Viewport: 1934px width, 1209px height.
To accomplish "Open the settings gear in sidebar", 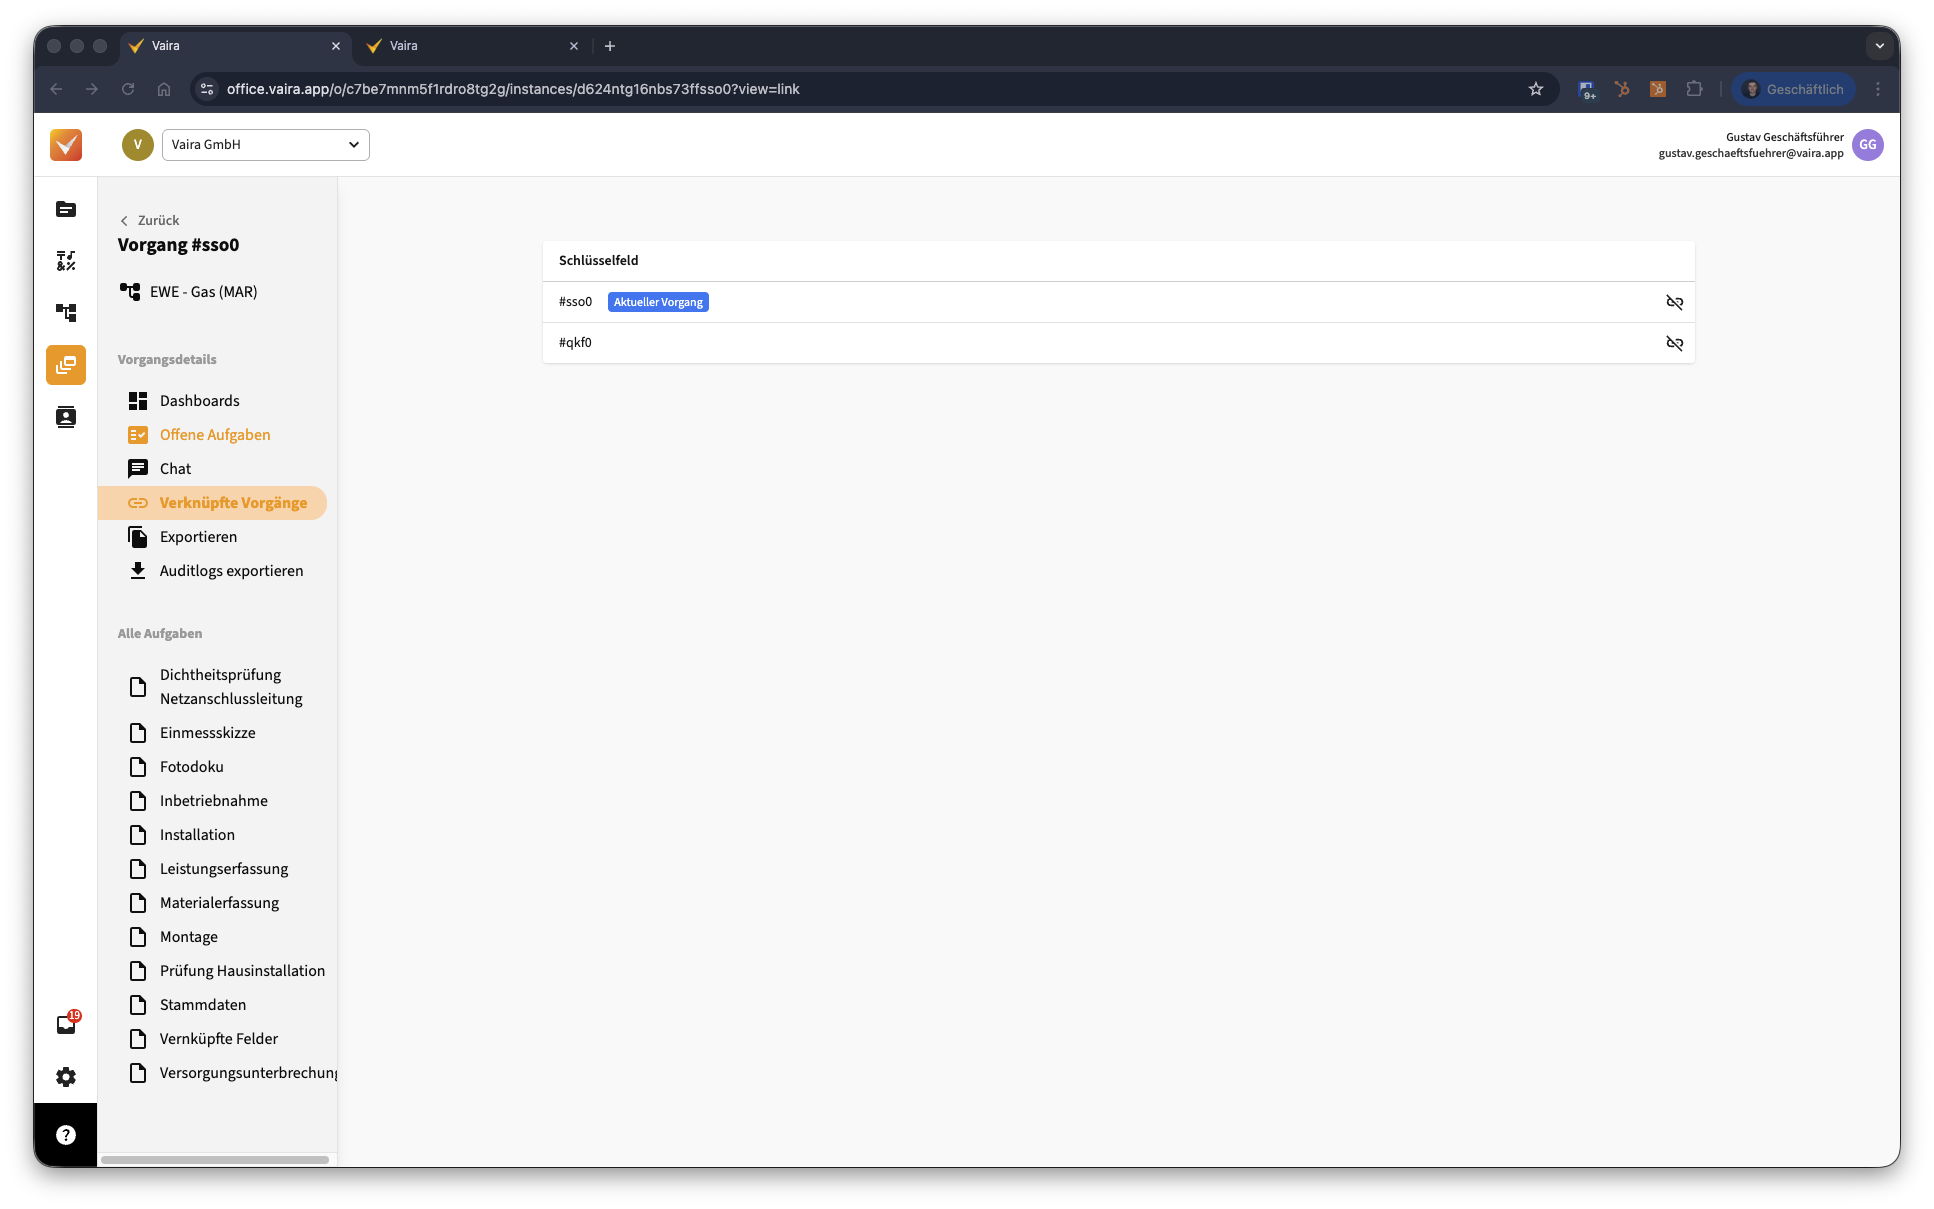I will pos(66,1077).
